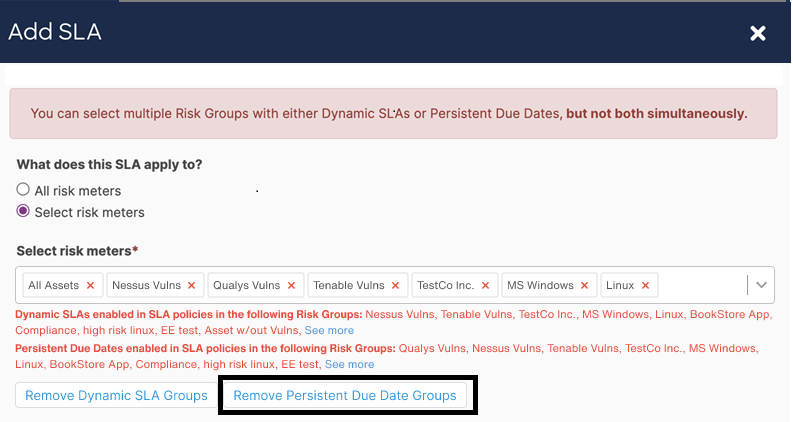Click the Tenable Vulns chip label
793x422 pixels.
click(349, 285)
